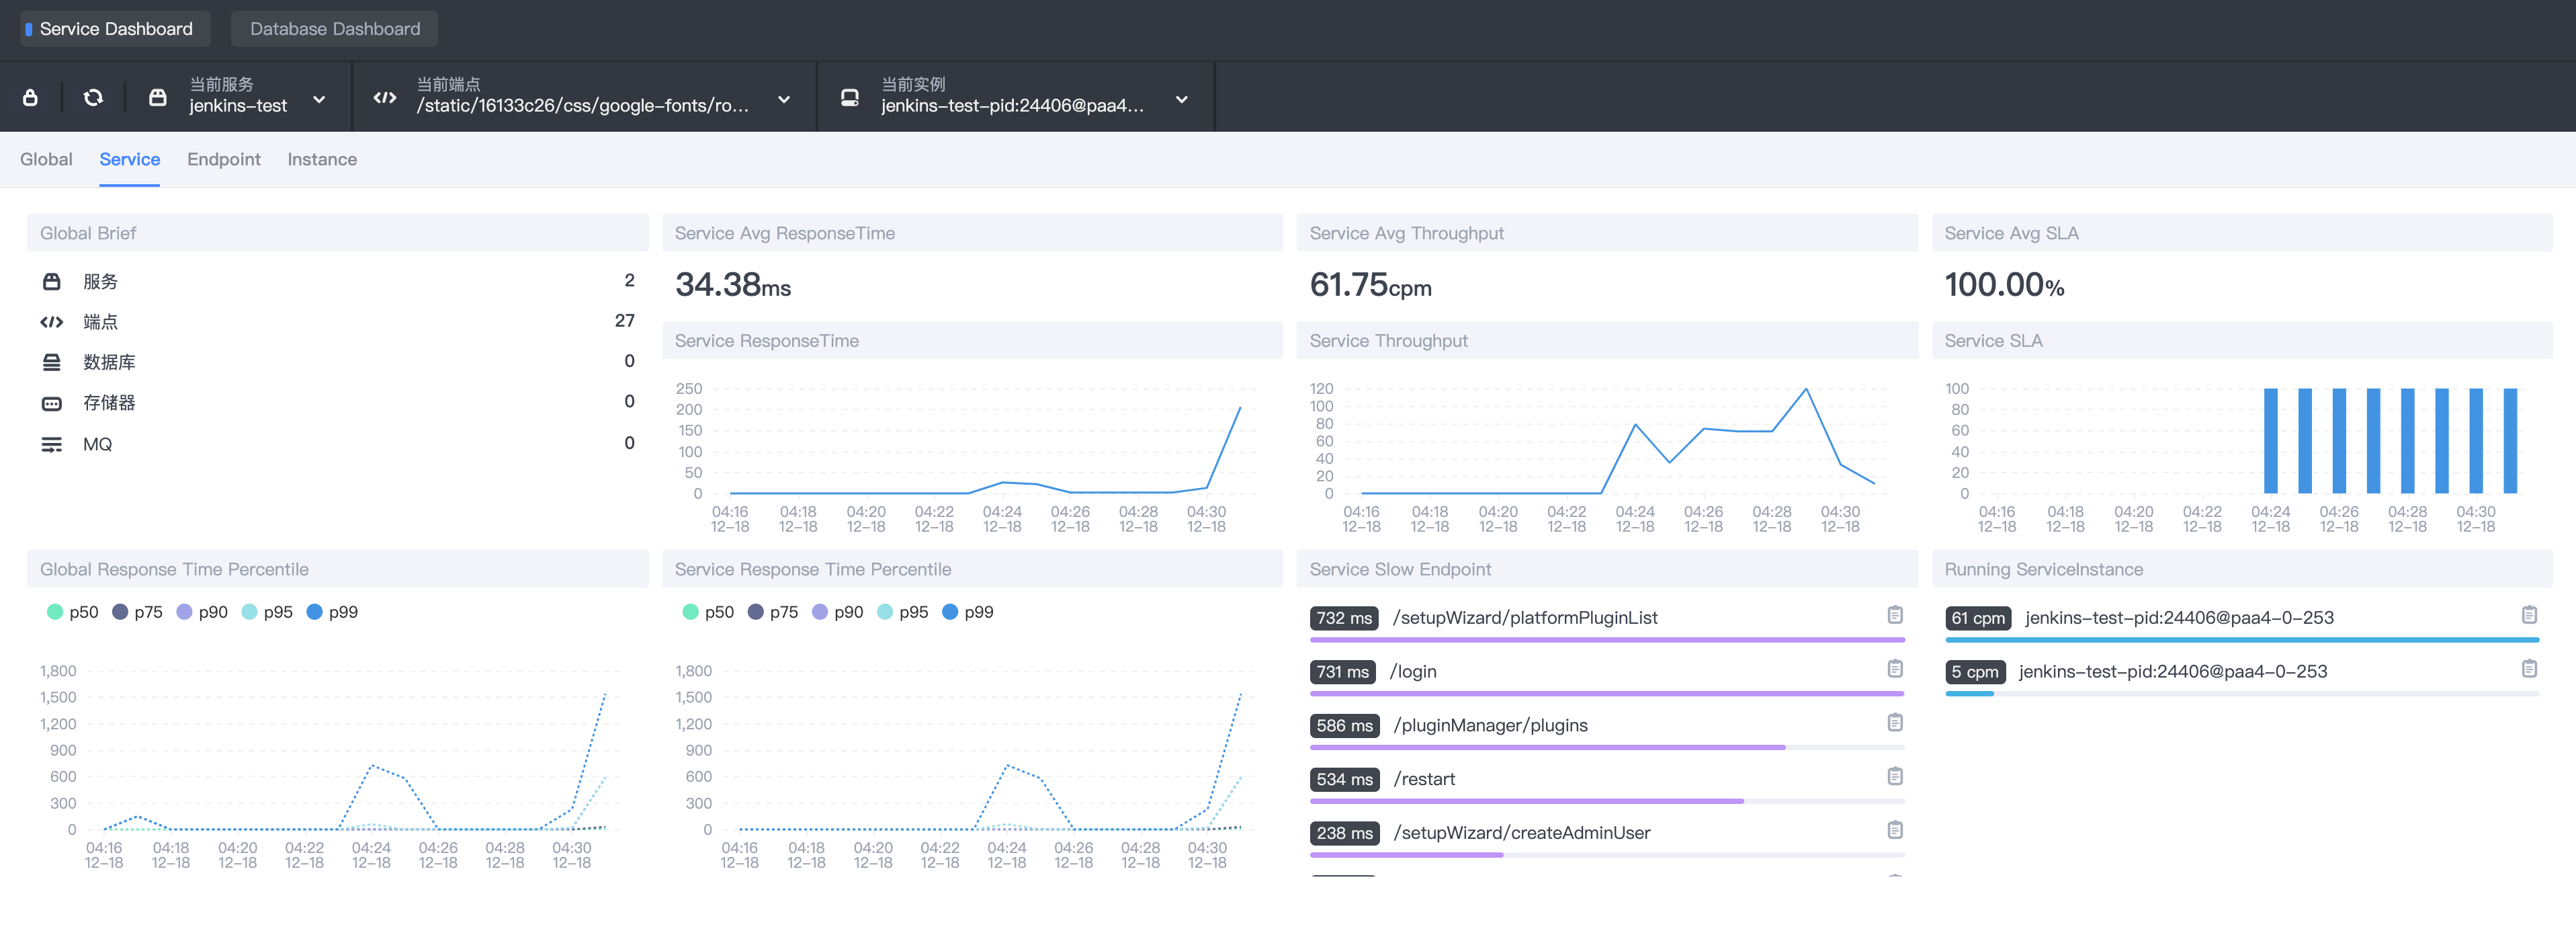The image size is (2576, 933).
Task: Click the last bar in Service SLA chart
Action: [2510, 440]
